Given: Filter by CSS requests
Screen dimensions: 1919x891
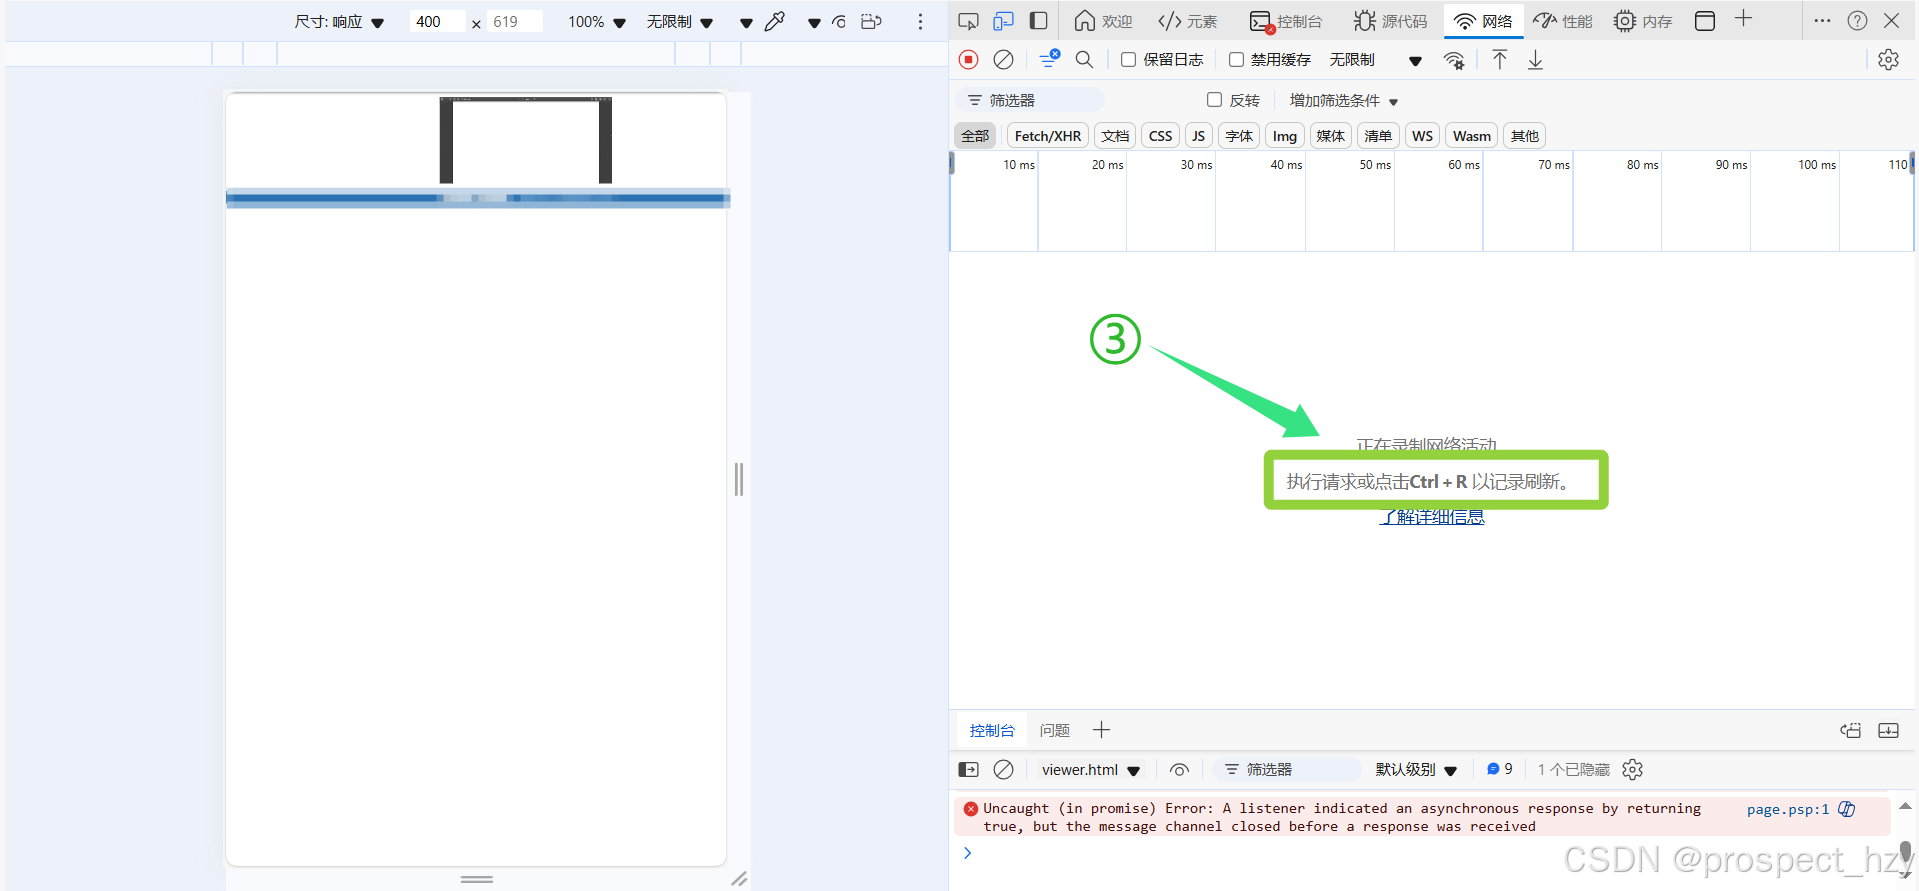Looking at the screenshot, I should [1160, 136].
